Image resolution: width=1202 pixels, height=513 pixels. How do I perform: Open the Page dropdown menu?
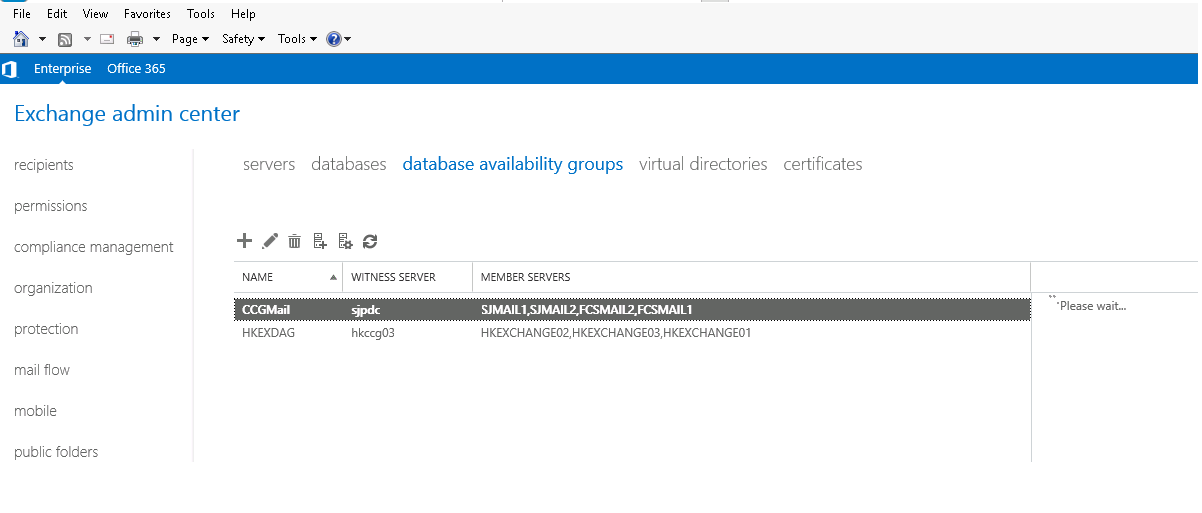pos(190,39)
